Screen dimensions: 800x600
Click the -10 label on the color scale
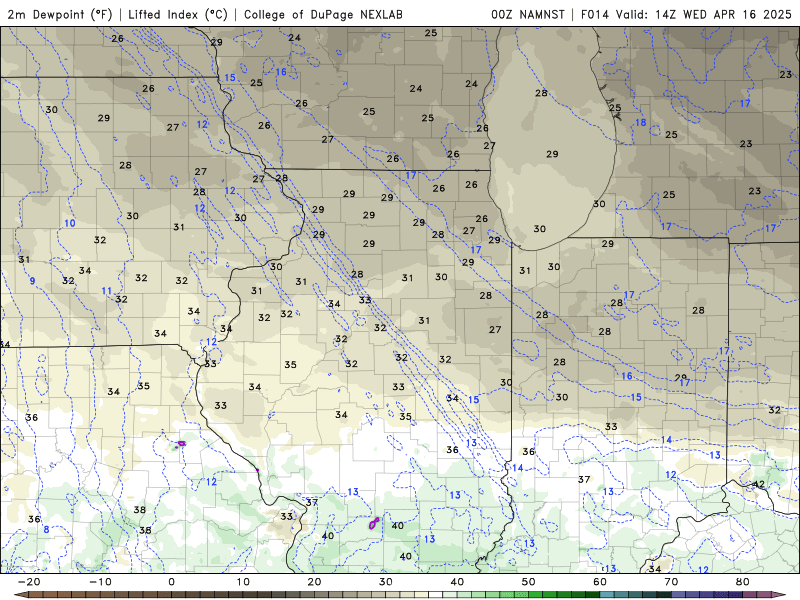[x=100, y=582]
